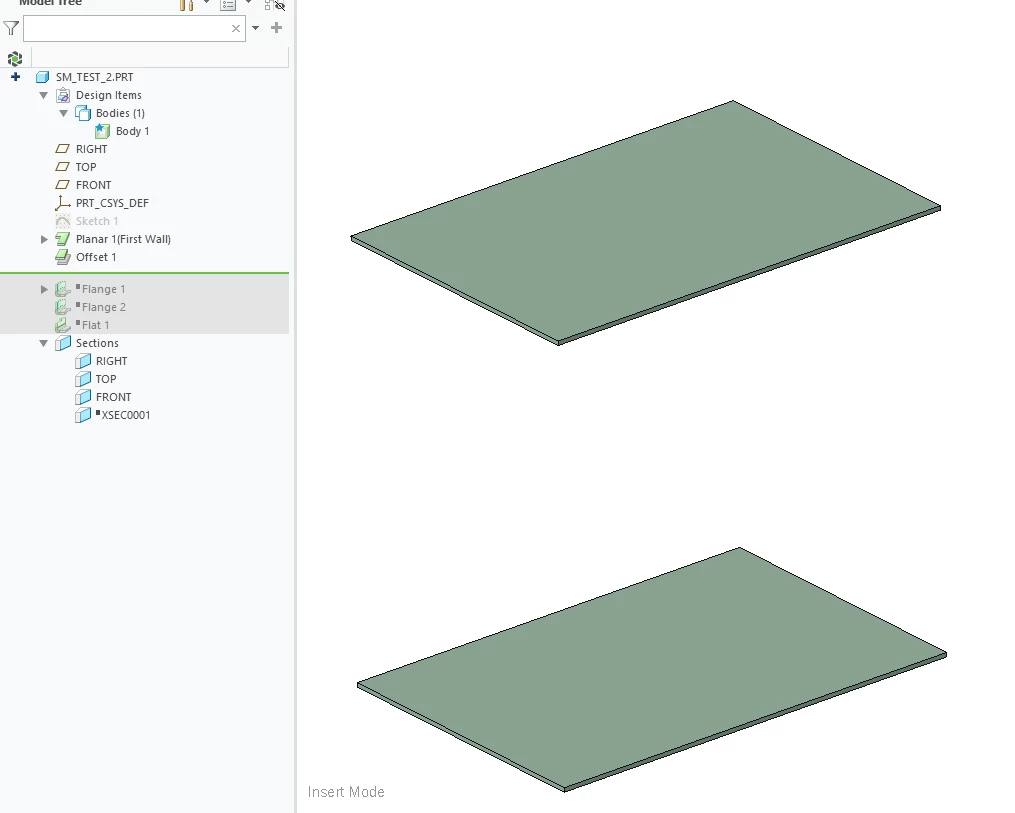
Task: Select the Sections label
Action: (x=97, y=343)
